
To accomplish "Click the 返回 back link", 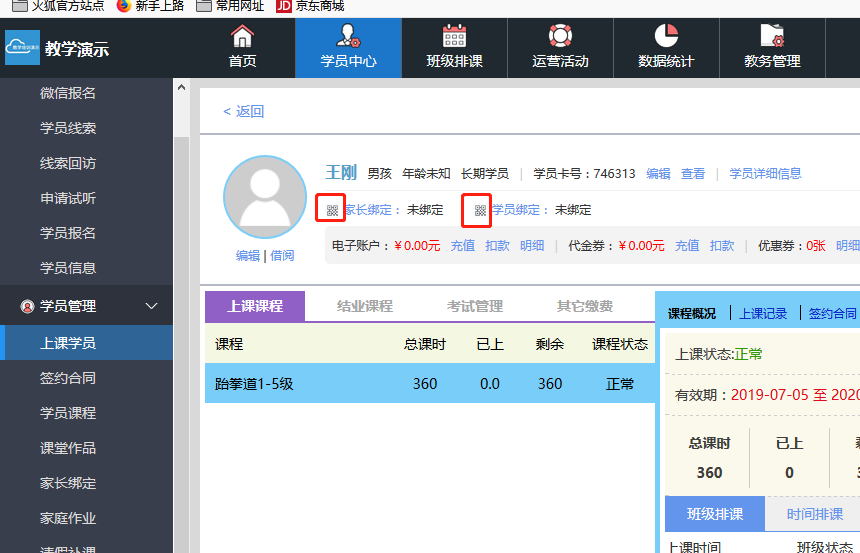I will pyautogui.click(x=244, y=111).
